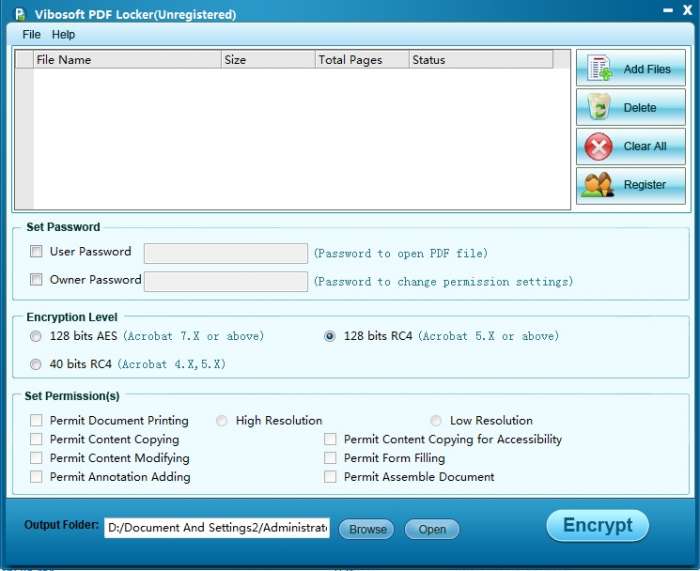Image resolution: width=700 pixels, height=571 pixels.
Task: Click the Total Pages column header
Action: [x=362, y=60]
